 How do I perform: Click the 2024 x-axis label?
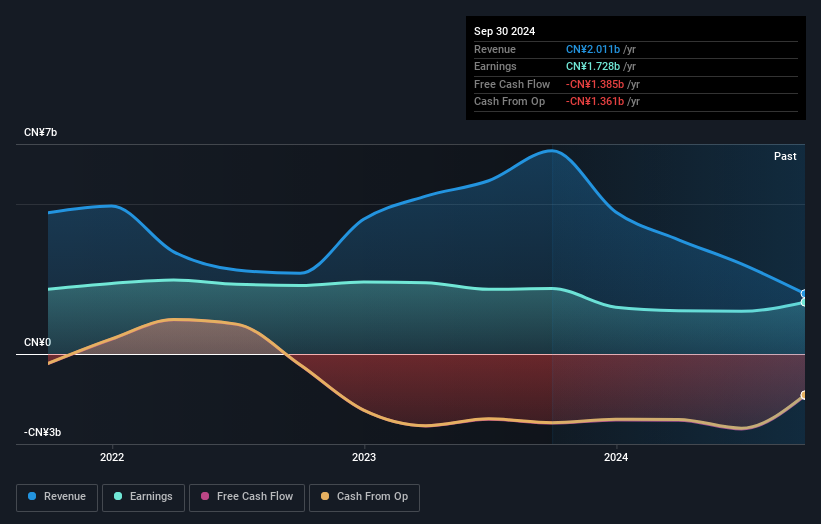coord(616,457)
